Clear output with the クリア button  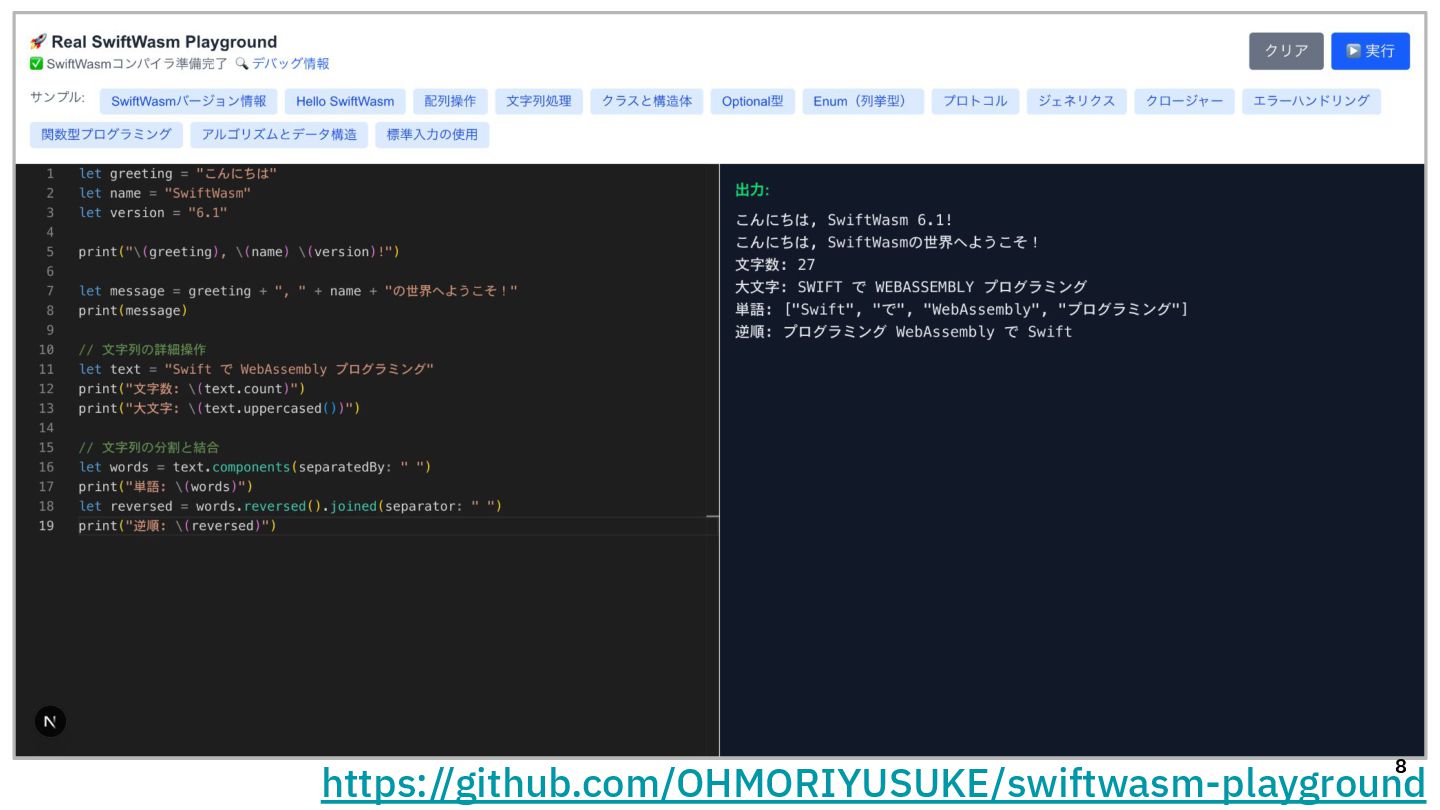[x=1286, y=51]
